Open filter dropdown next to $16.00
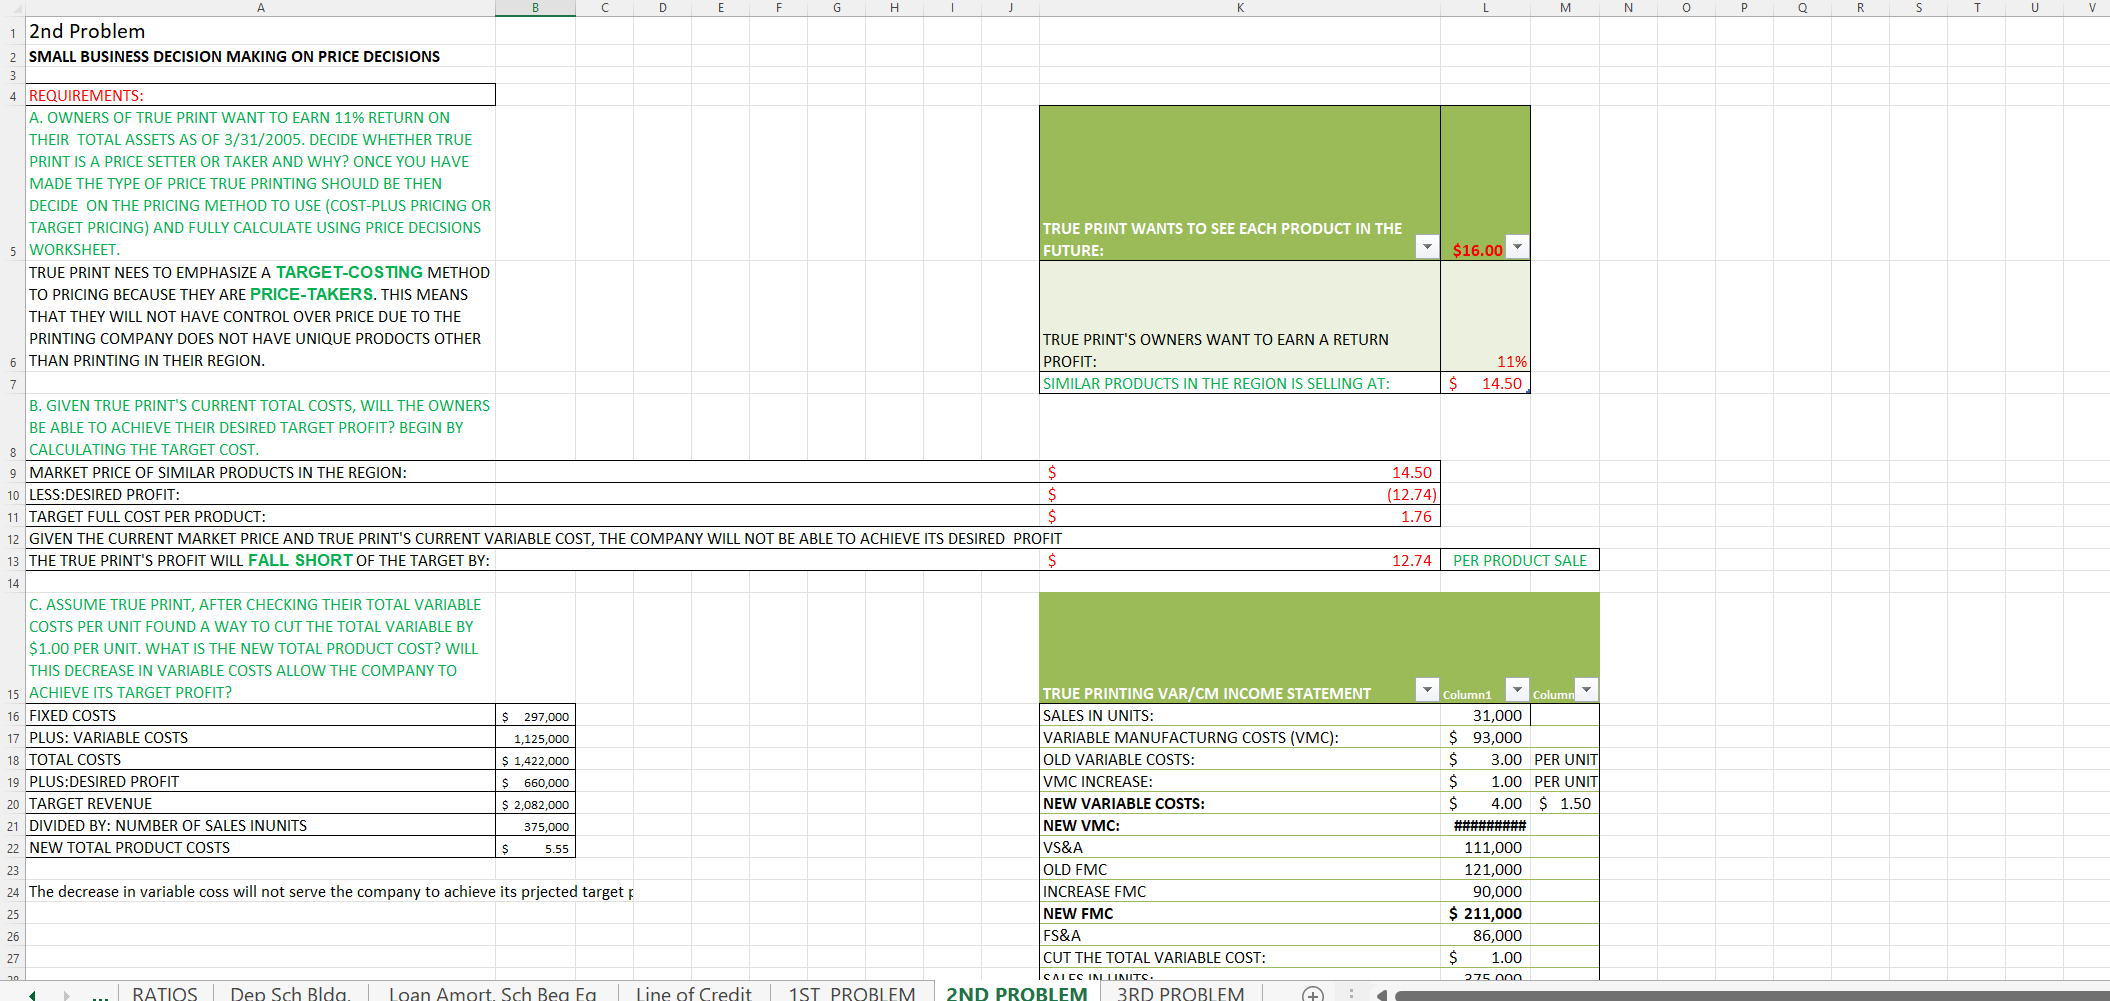Screen dimensions: 2110x1001 tap(1517, 247)
